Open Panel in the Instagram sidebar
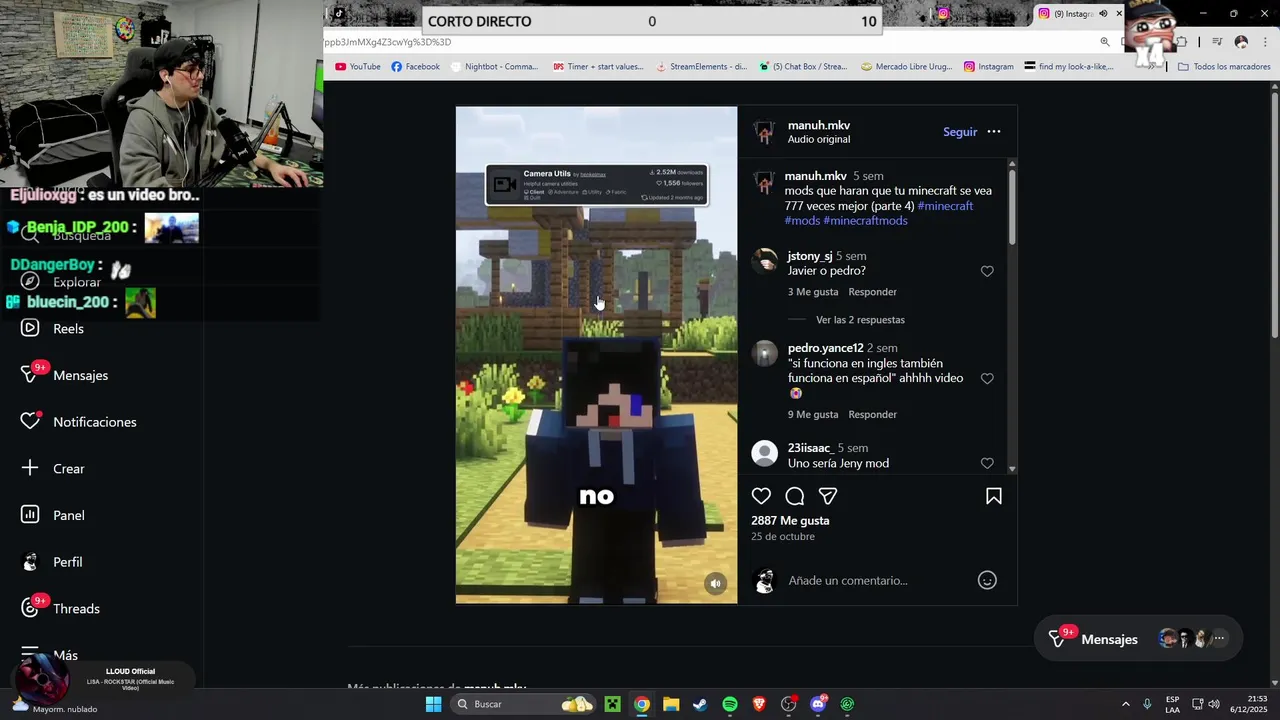This screenshot has width=1280, height=720. 54,515
